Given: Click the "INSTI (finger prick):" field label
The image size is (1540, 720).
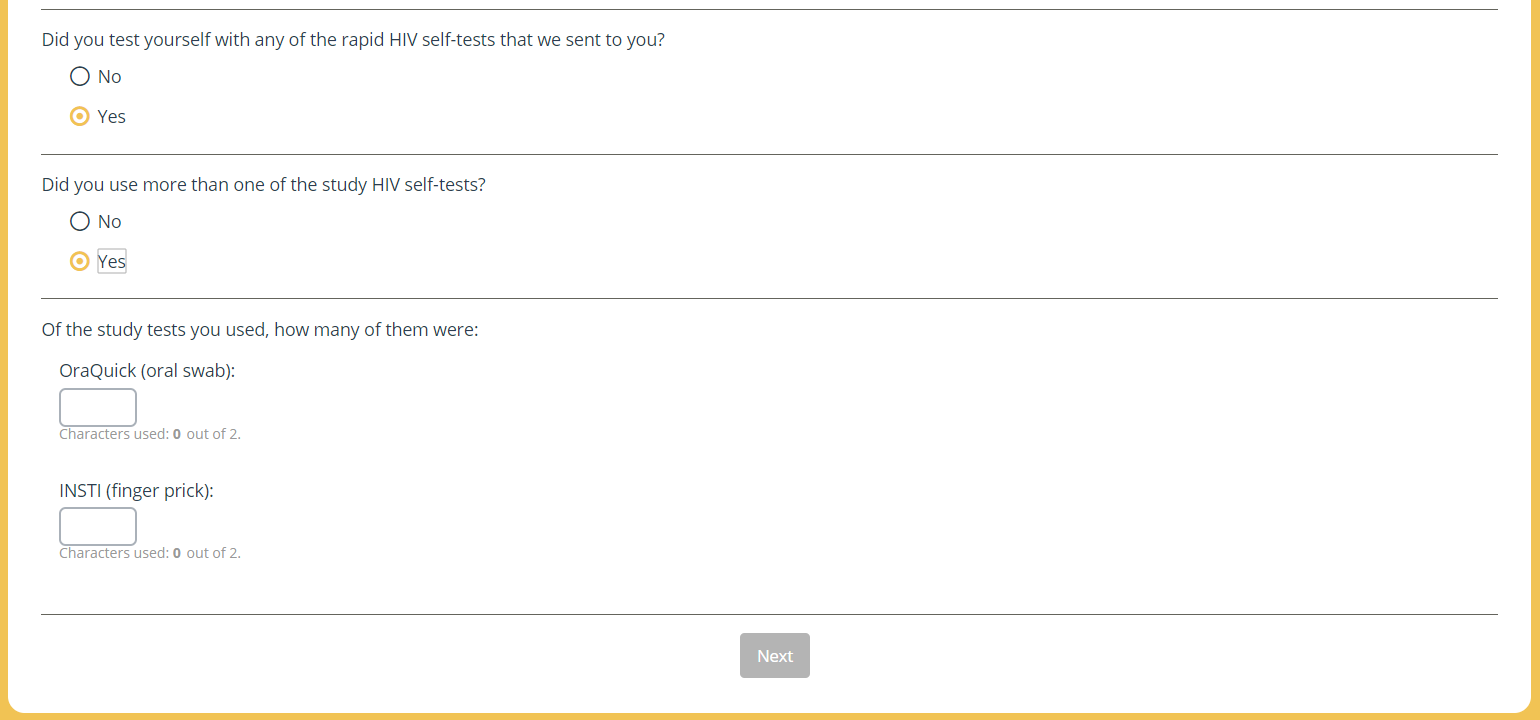Looking at the screenshot, I should pos(137,491).
